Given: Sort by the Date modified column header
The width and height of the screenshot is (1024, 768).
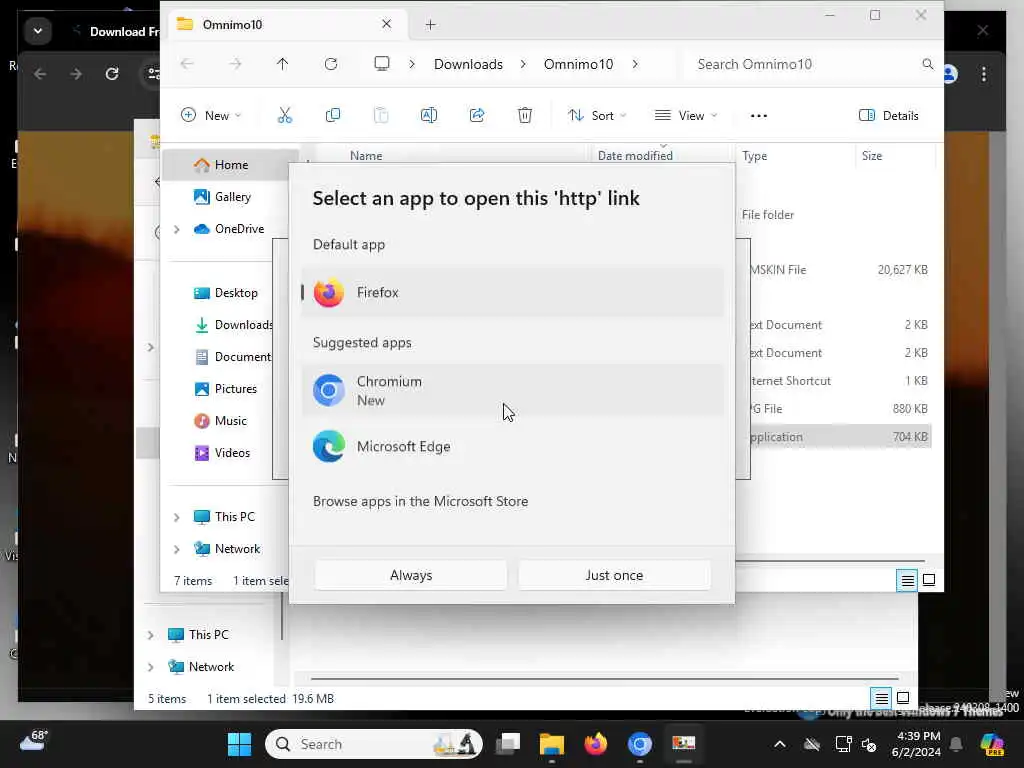Looking at the screenshot, I should tap(635, 155).
